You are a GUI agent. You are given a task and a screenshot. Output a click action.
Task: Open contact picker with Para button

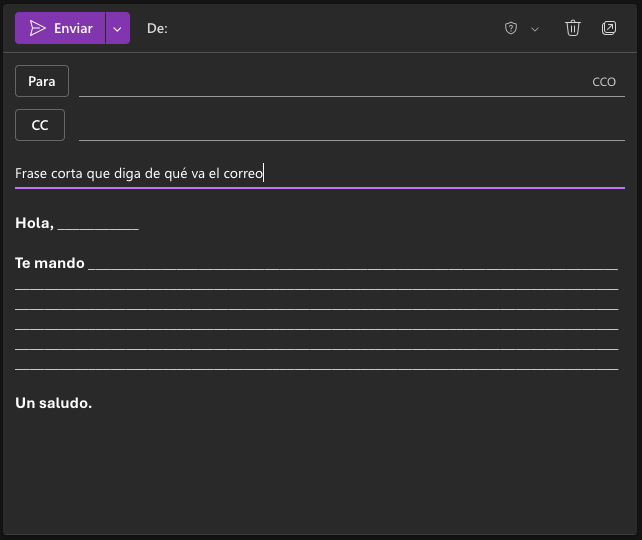[x=42, y=81]
